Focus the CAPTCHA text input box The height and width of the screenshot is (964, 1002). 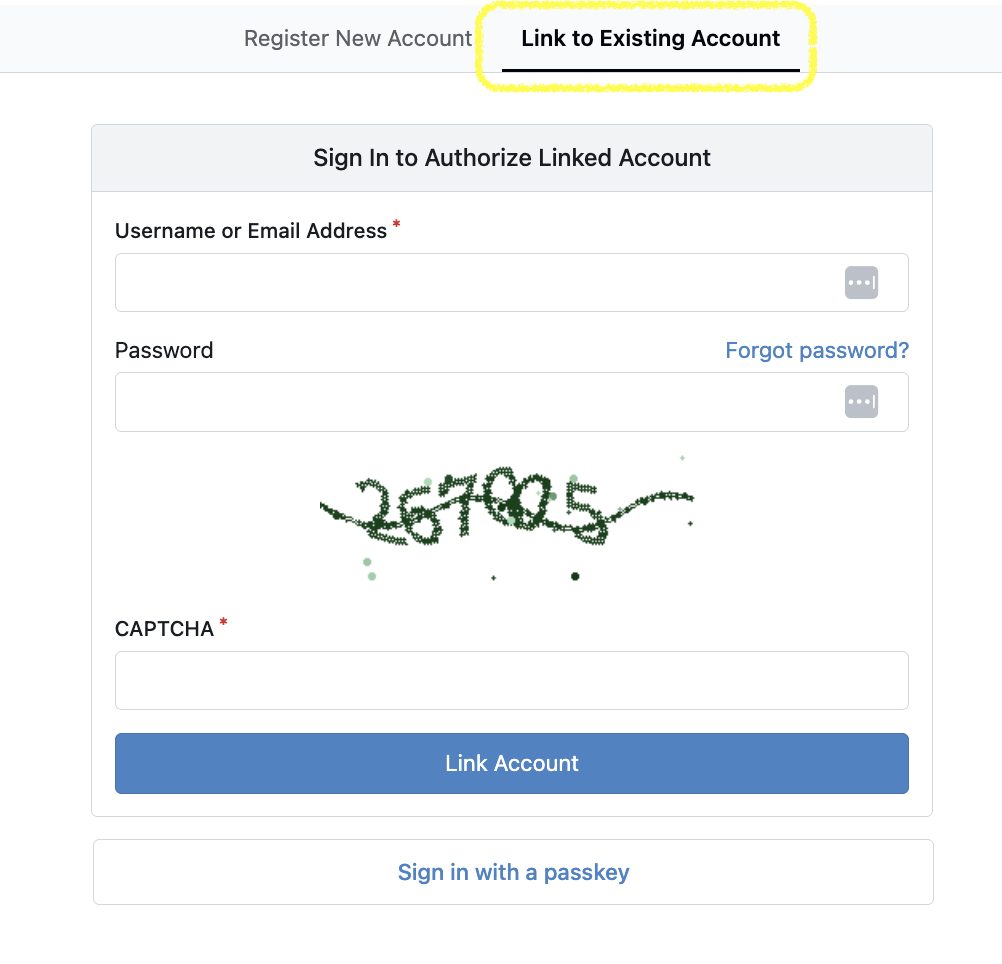[511, 681]
